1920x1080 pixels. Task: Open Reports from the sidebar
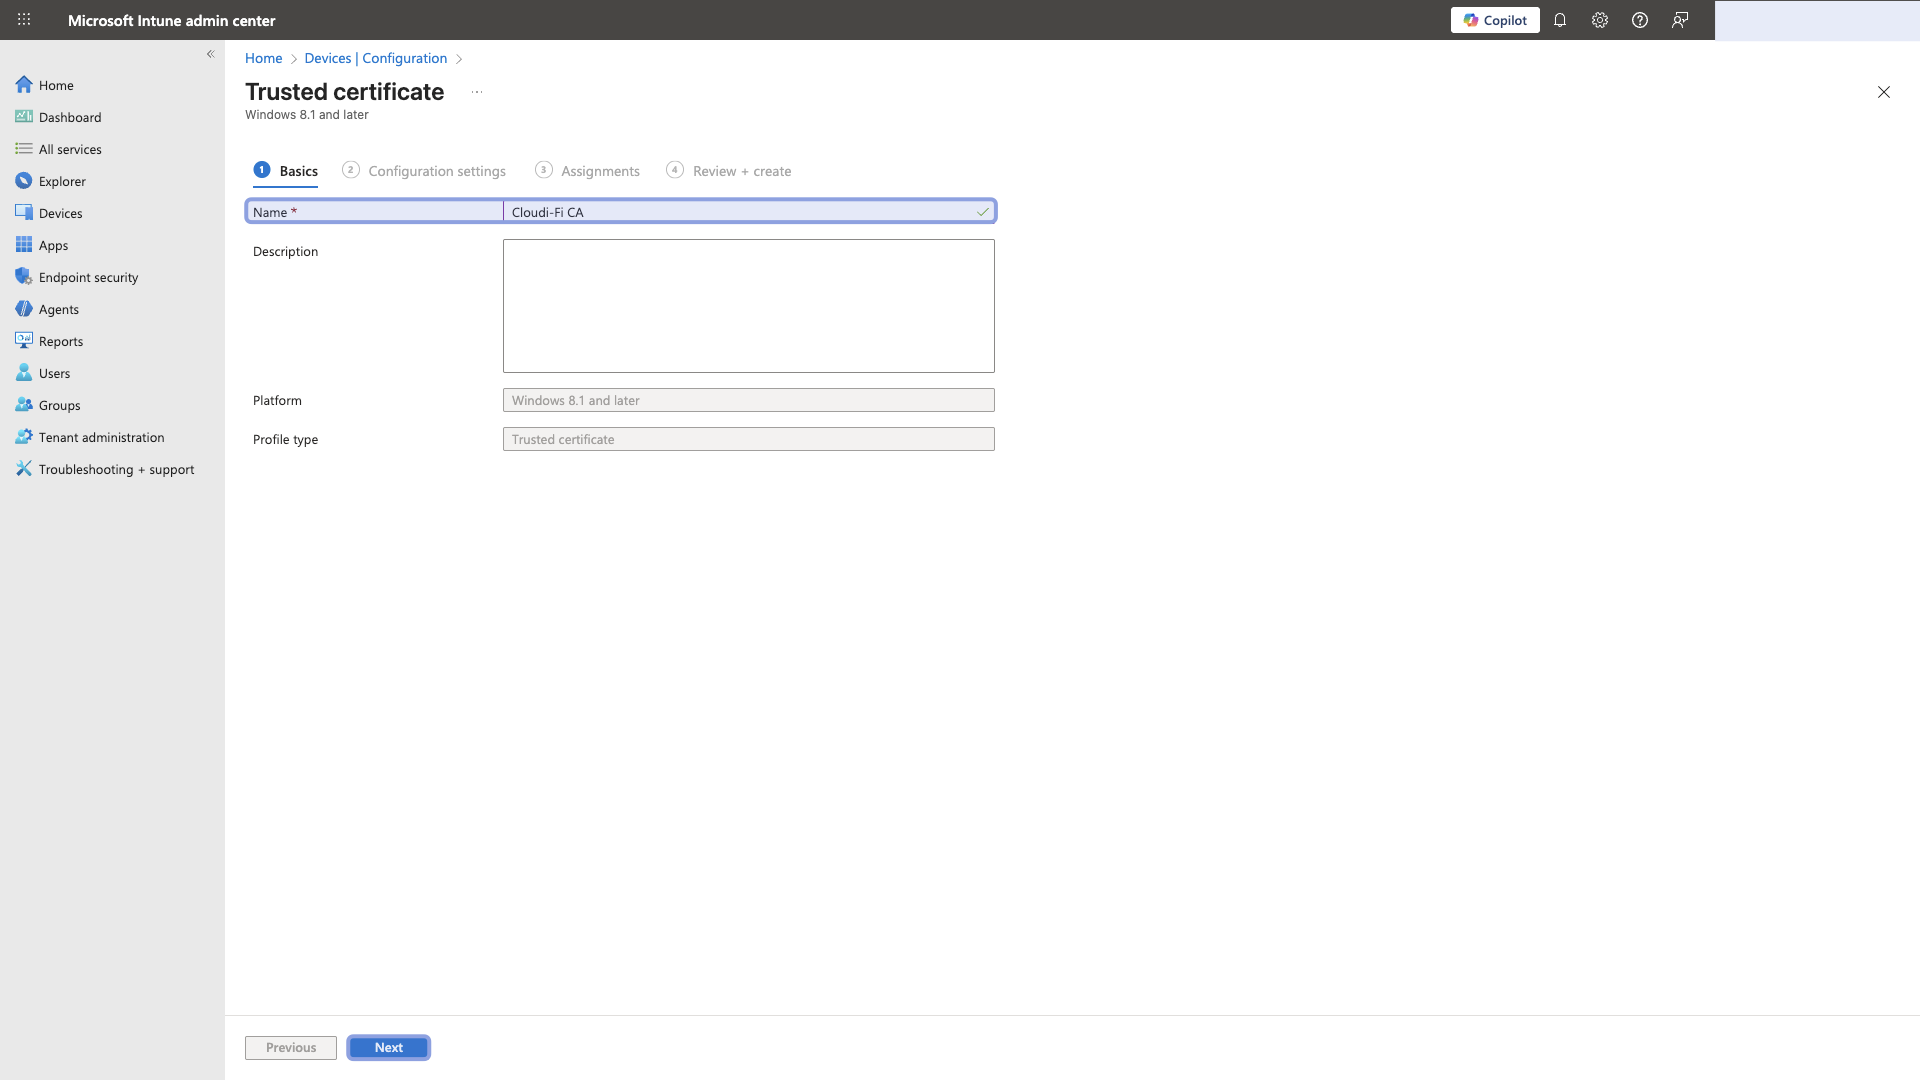(x=61, y=341)
